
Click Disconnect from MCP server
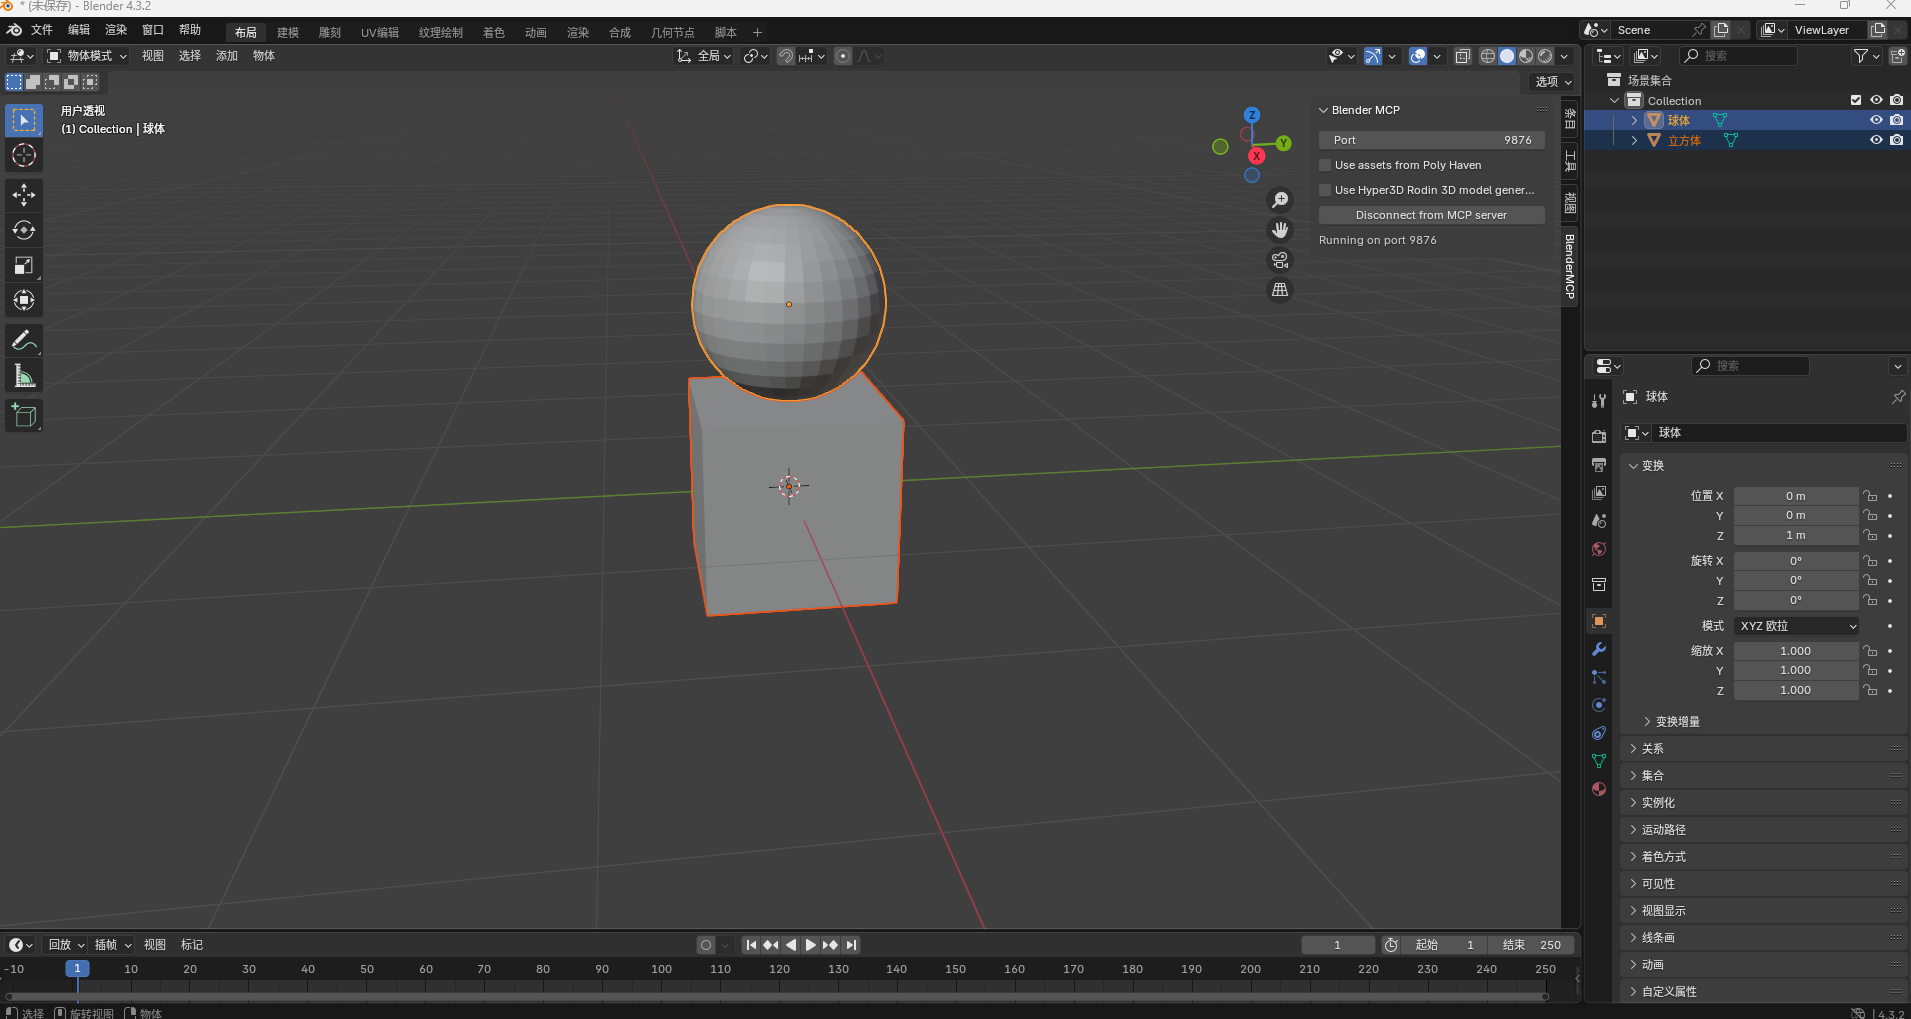click(x=1430, y=214)
